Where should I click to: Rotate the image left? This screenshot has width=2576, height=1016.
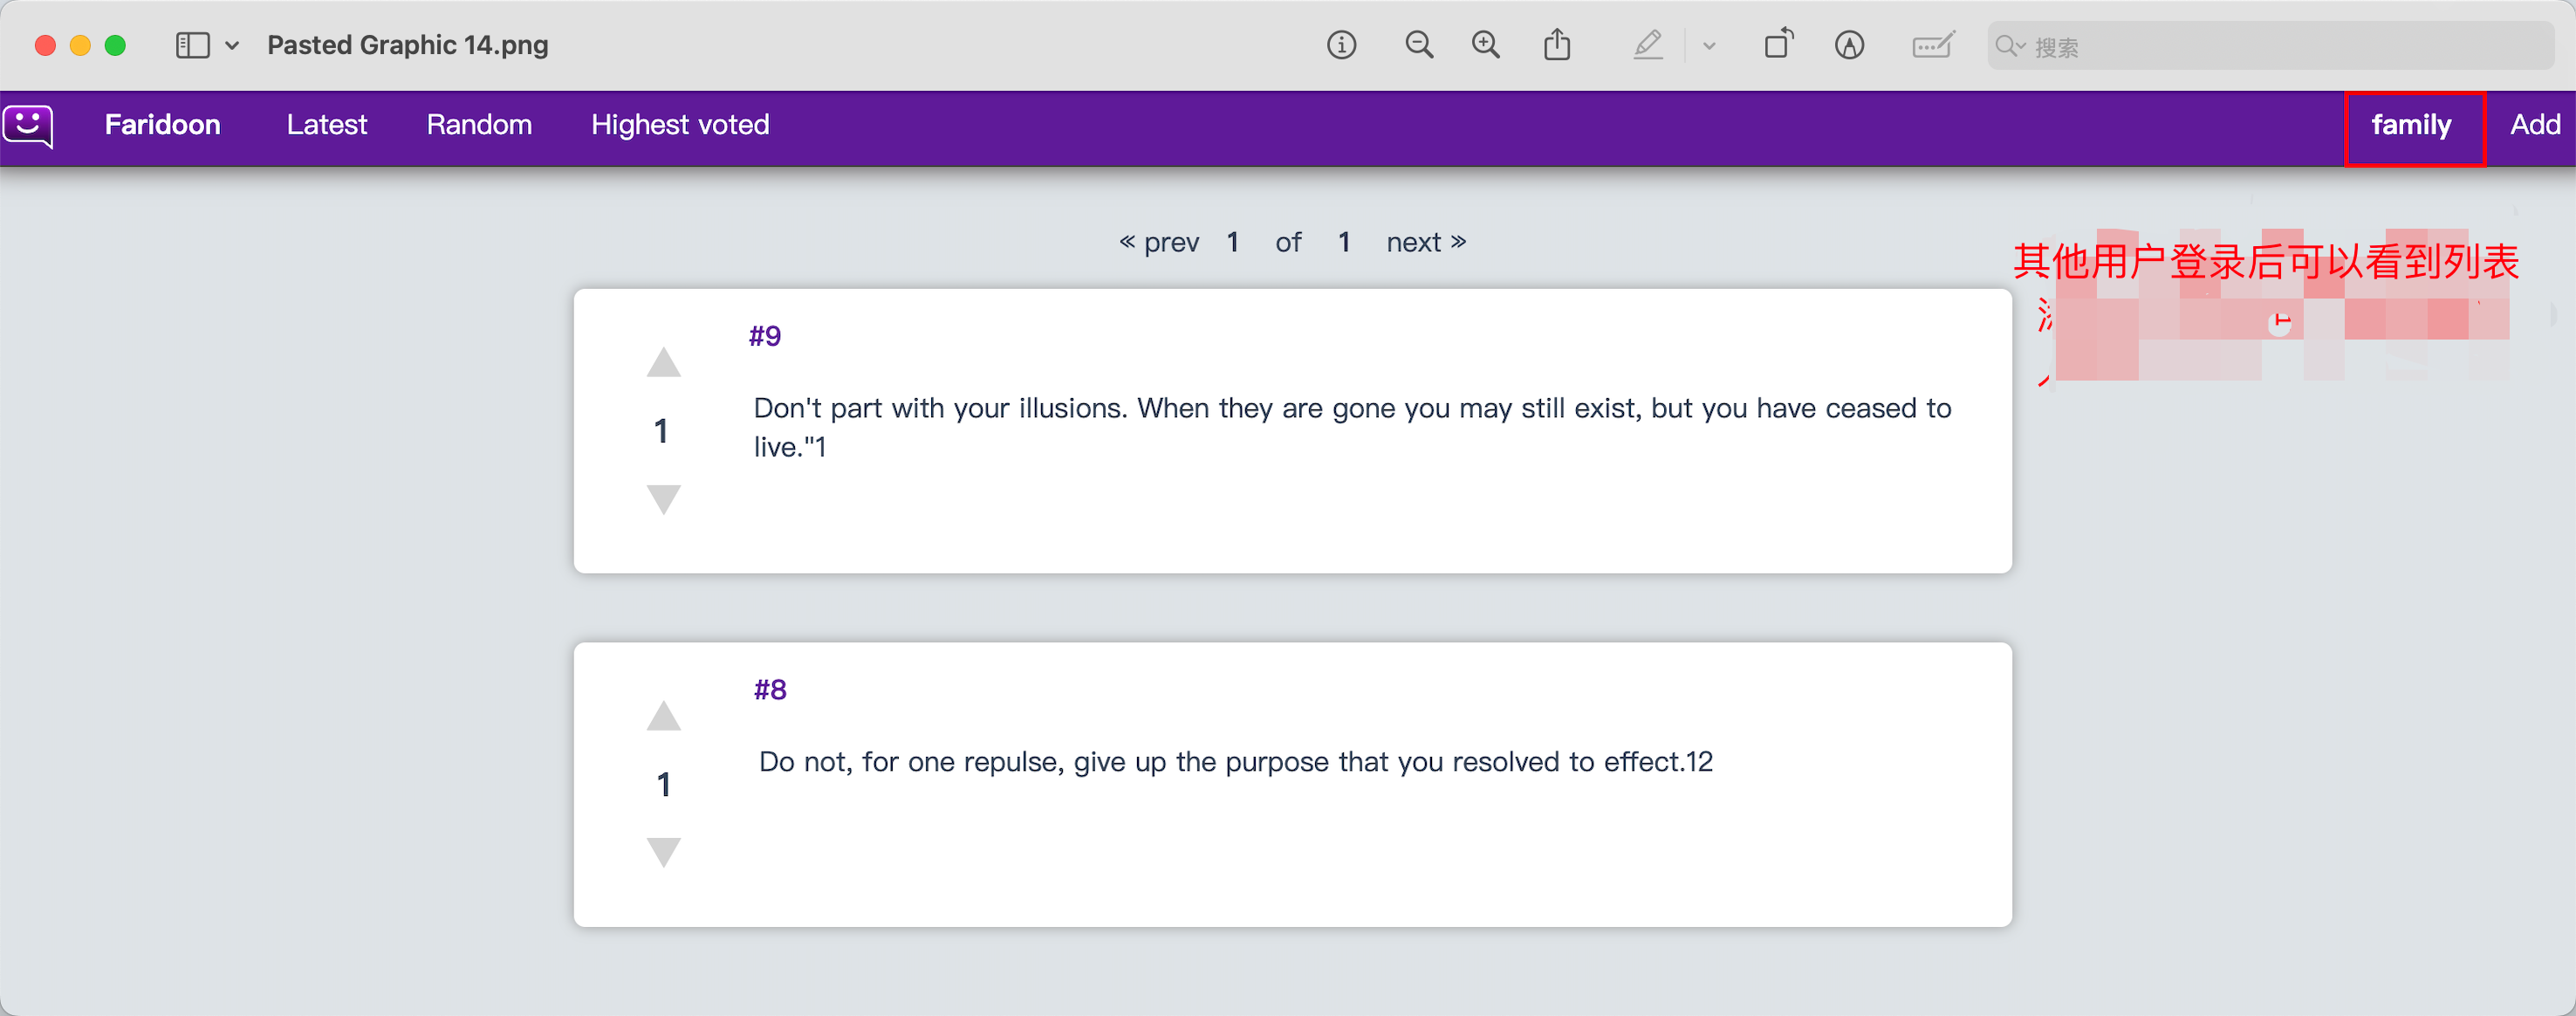[x=1779, y=45]
